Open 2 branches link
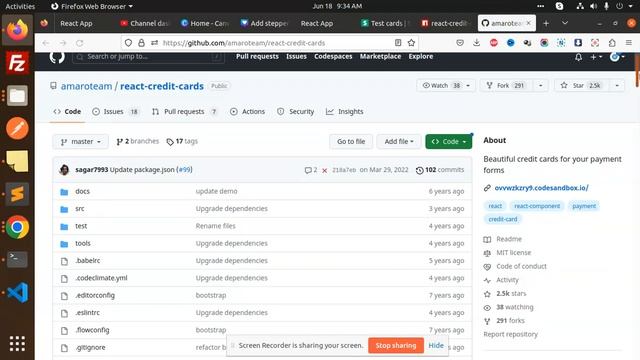The width and height of the screenshot is (640, 360). point(138,141)
